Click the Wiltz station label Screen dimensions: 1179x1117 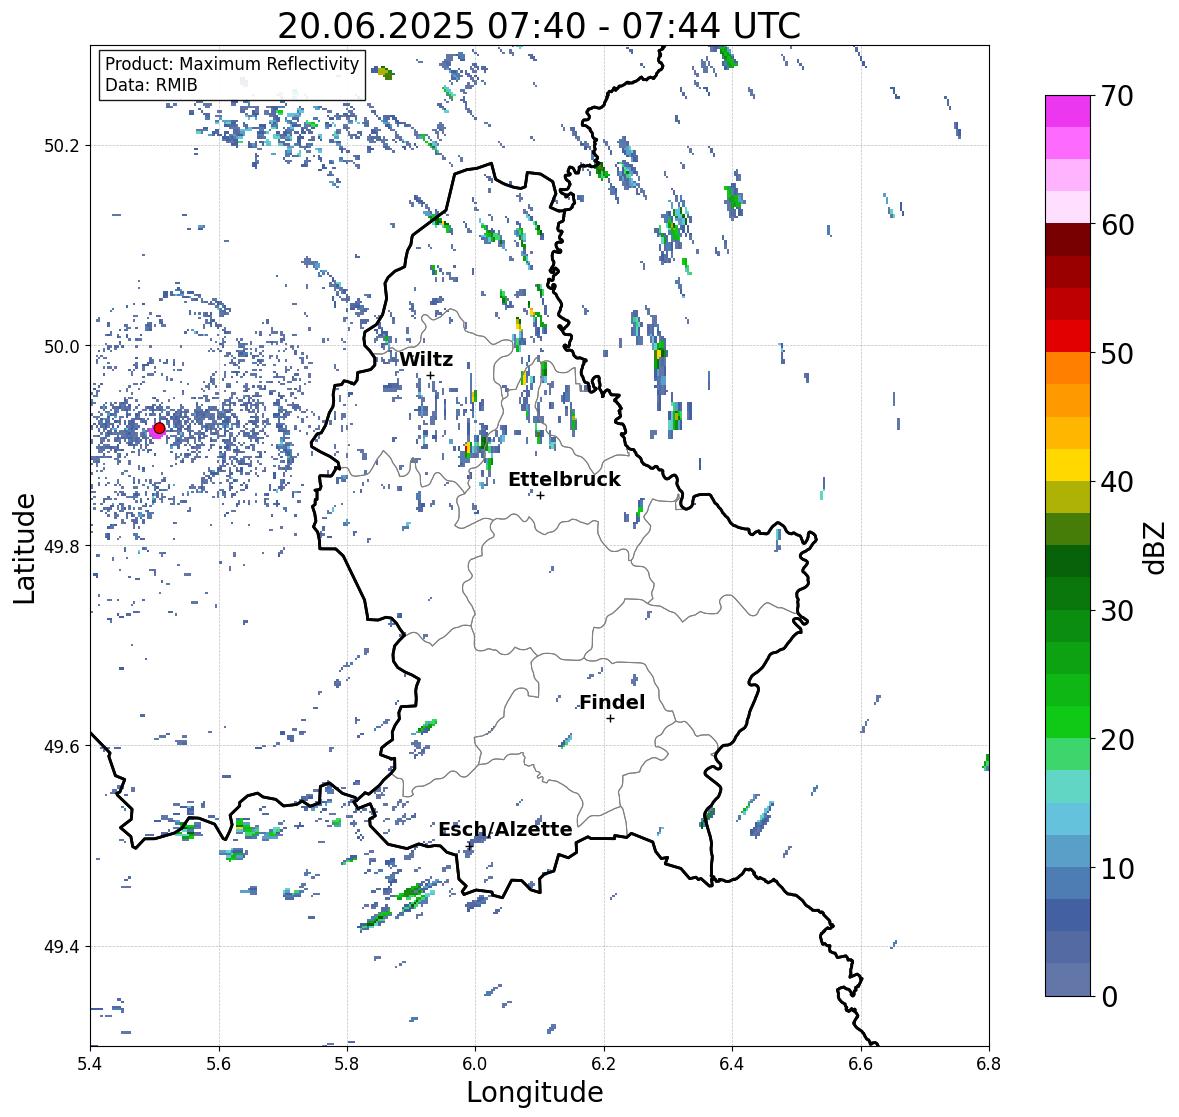point(426,359)
